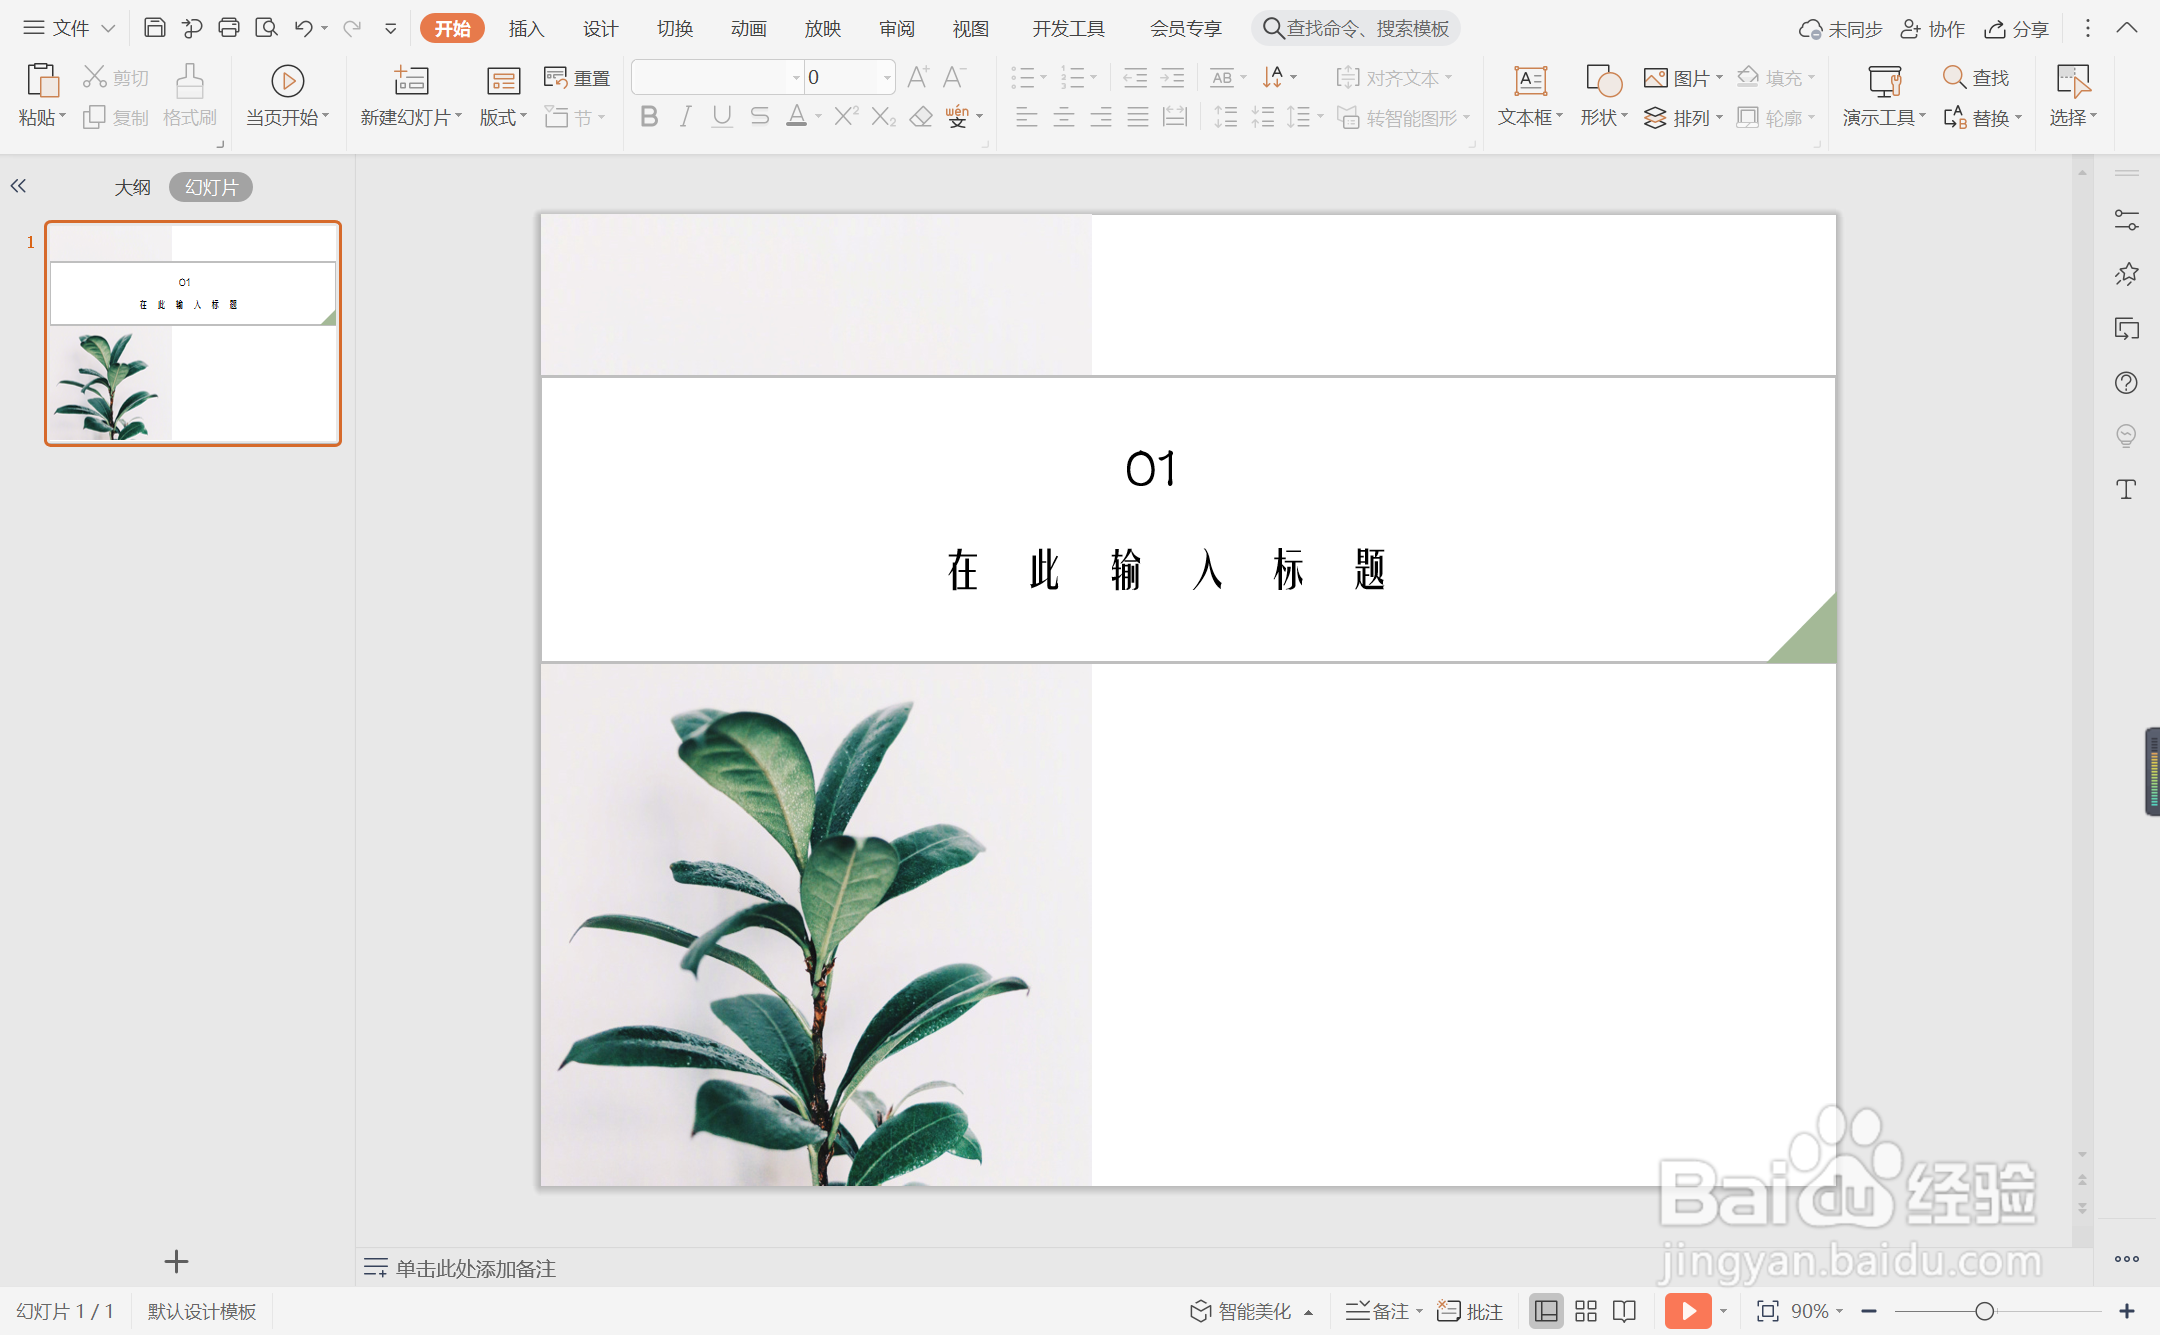Click the increase font size icon

[918, 77]
